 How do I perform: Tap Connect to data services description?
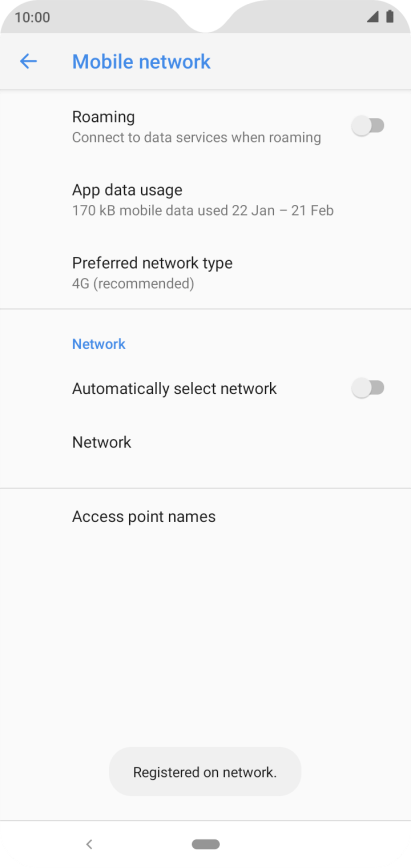coord(197,137)
